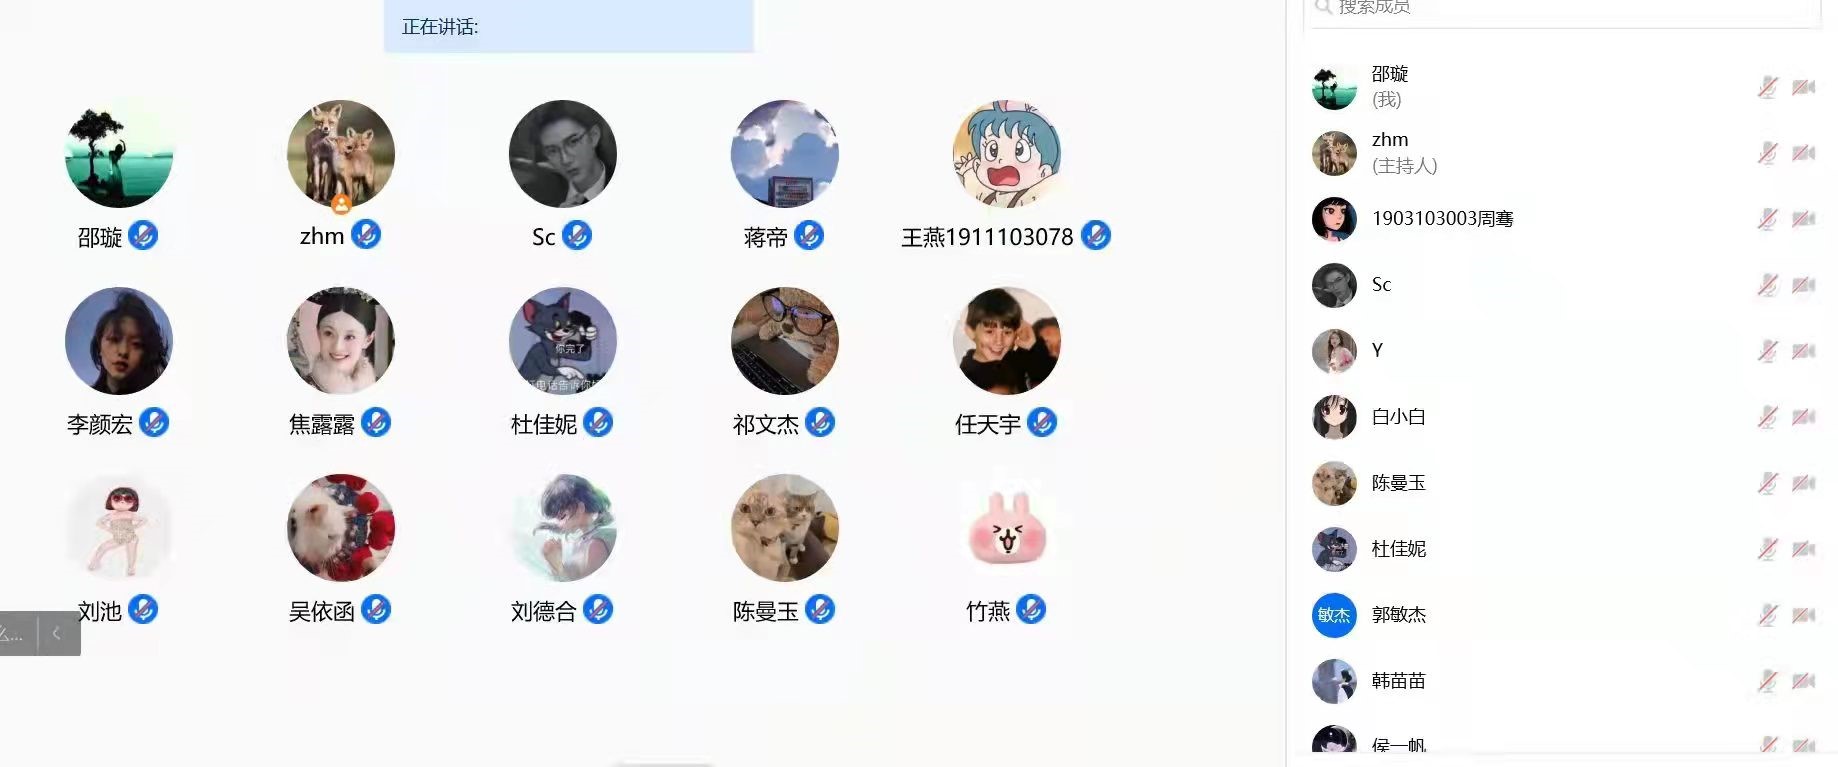This screenshot has width=1838, height=767.
Task: Click the 正在讲话 speaking status bar
Action: pos(568,26)
